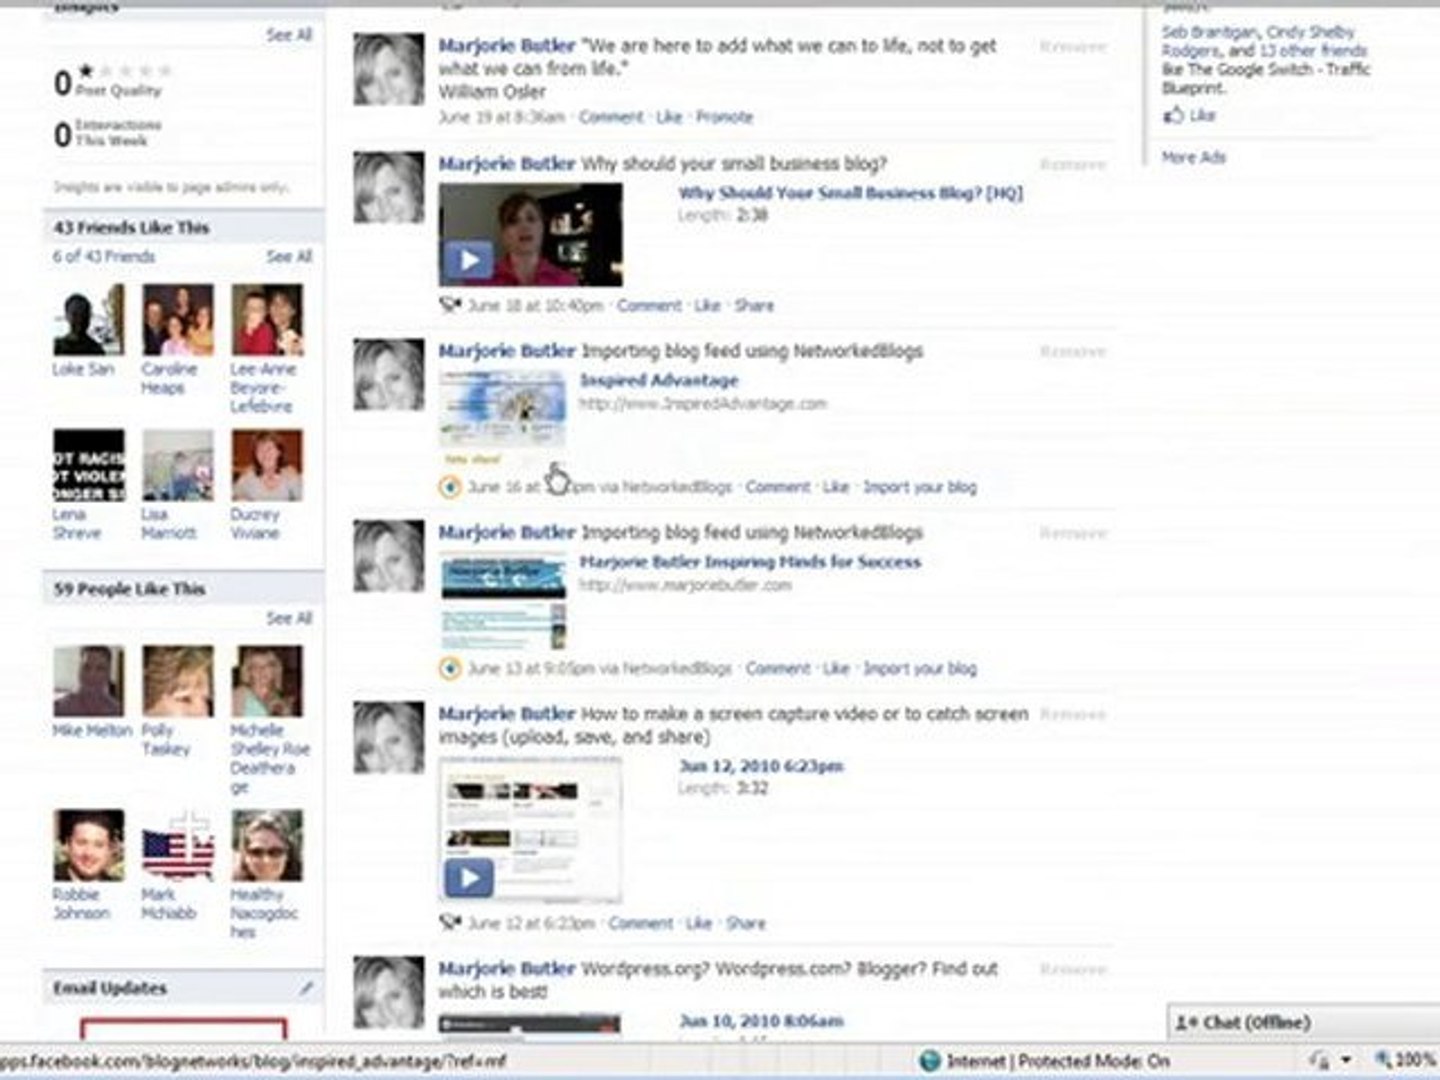
Task: Open Healthy Nacogdoches profile photo
Action: 267,845
